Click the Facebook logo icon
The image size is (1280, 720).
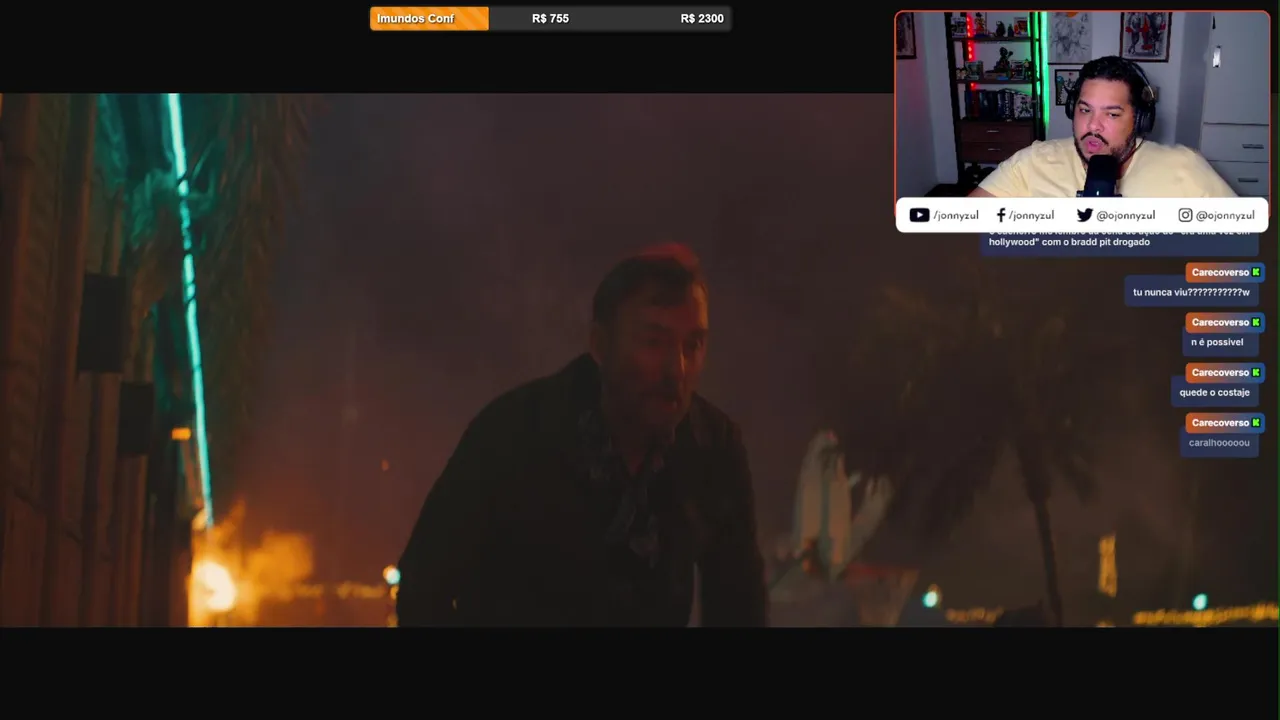click(1001, 215)
